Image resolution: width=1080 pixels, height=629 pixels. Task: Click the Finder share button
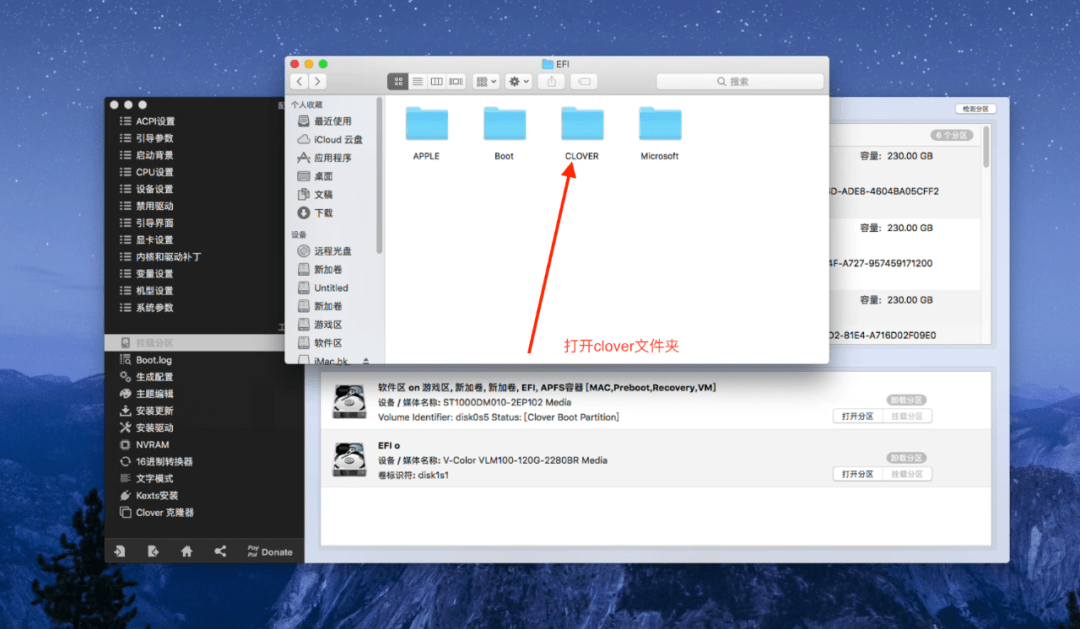coord(552,81)
